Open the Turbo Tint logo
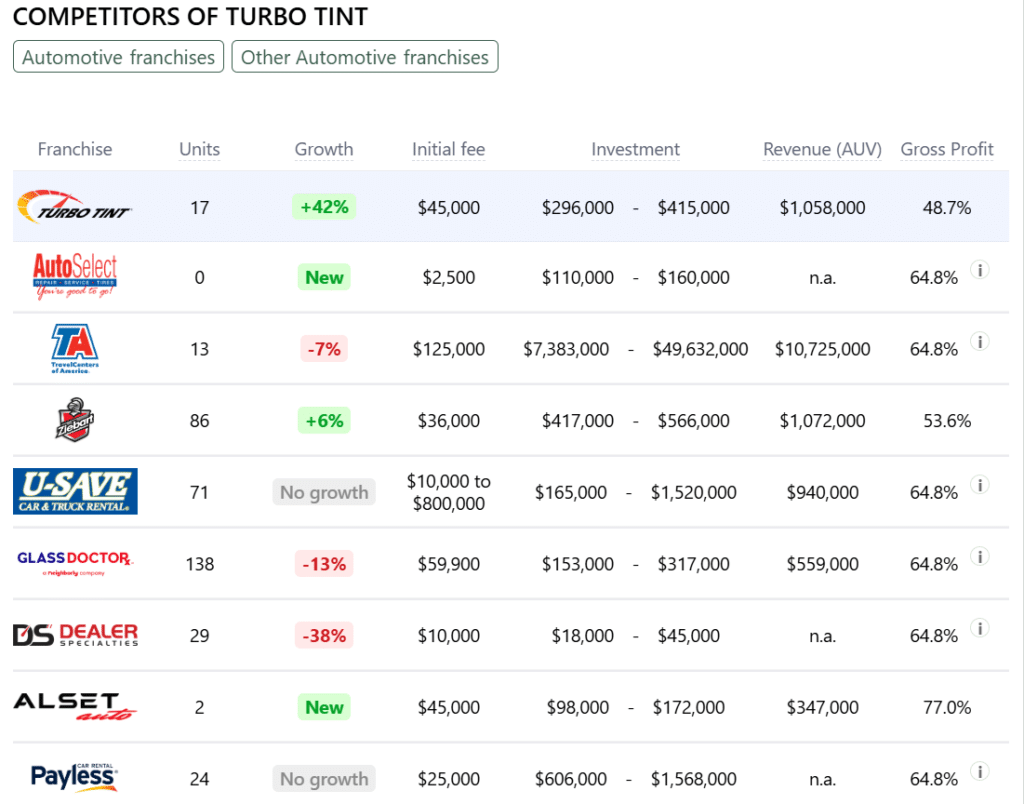The image size is (1024, 804). coord(74,207)
